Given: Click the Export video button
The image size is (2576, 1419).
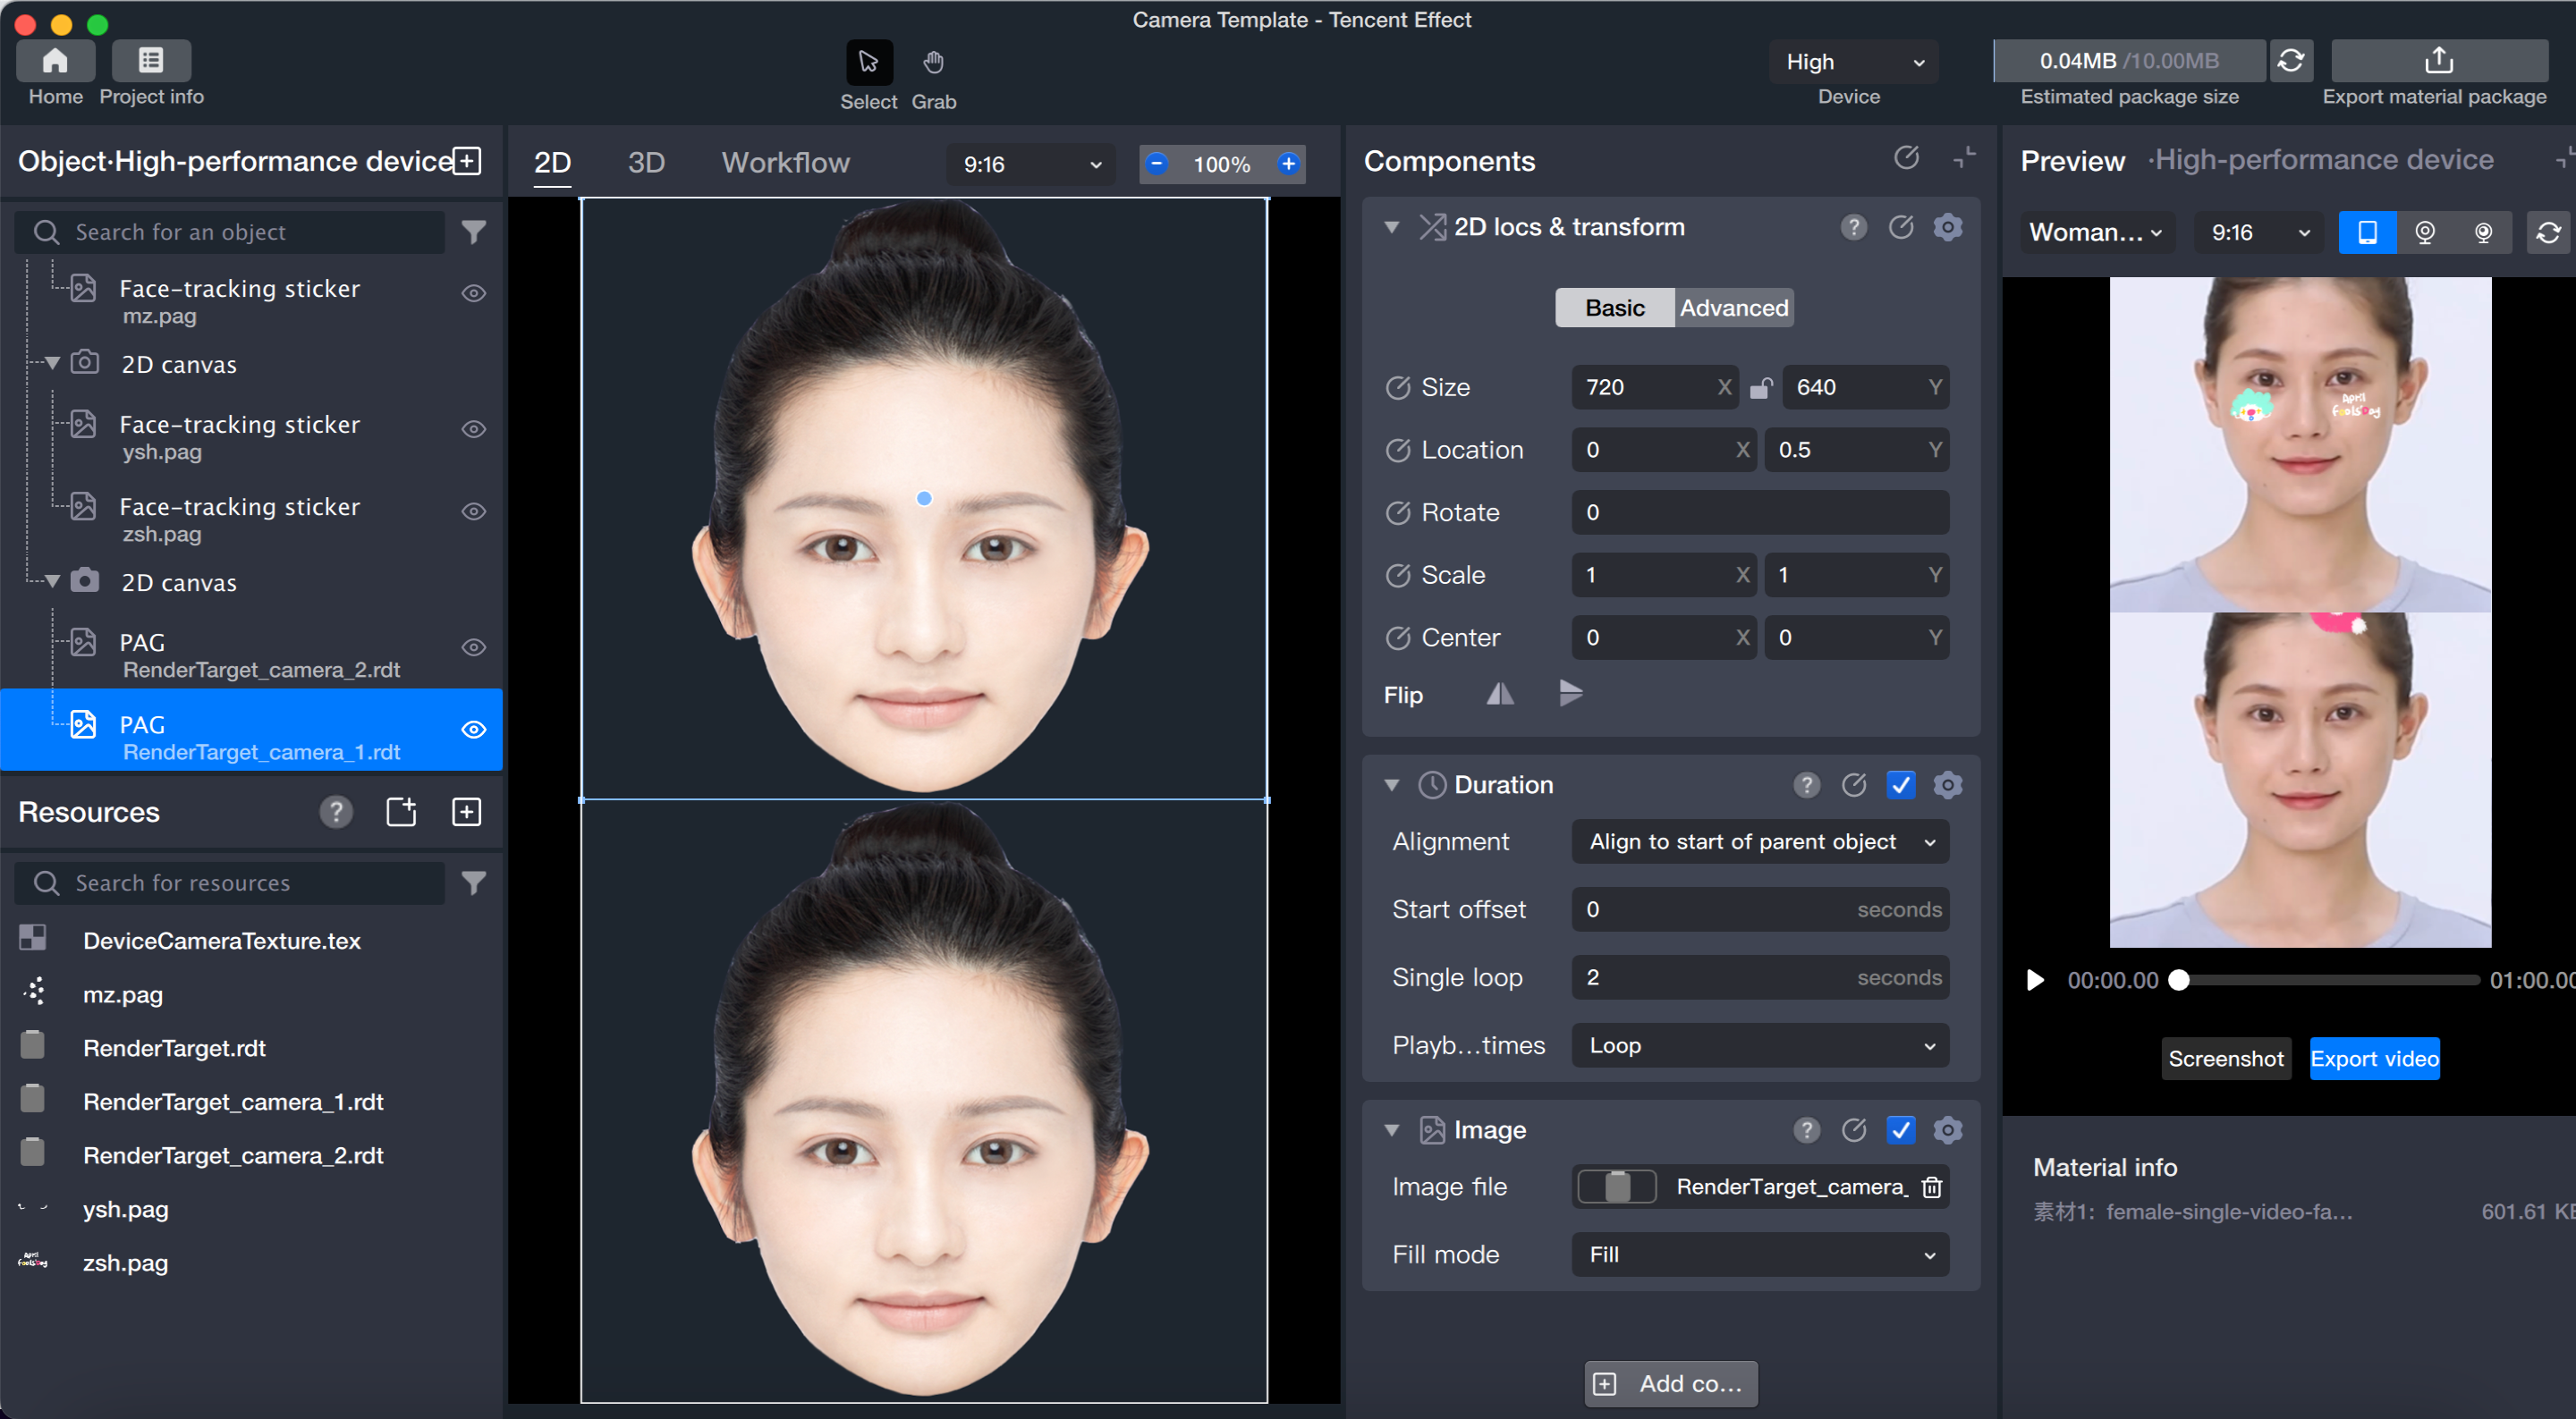Looking at the screenshot, I should click(x=2373, y=1059).
